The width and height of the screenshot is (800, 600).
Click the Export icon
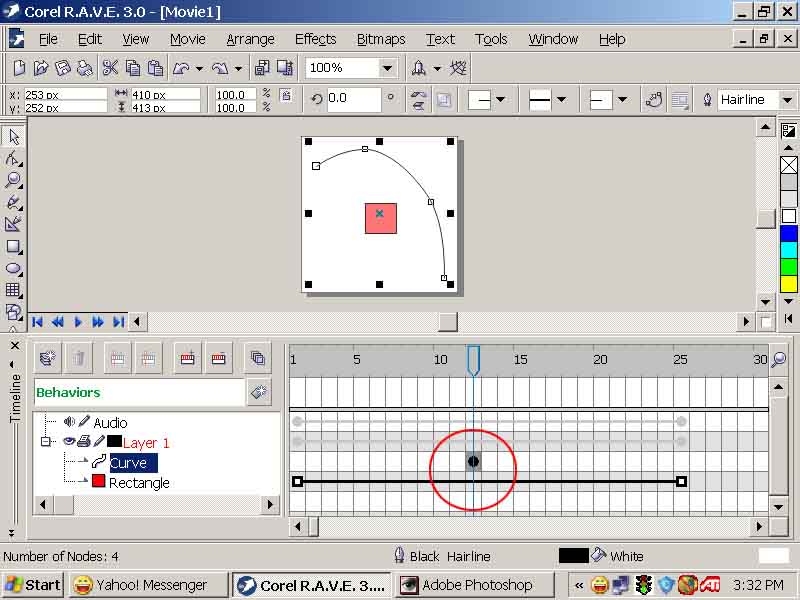[x=285, y=68]
